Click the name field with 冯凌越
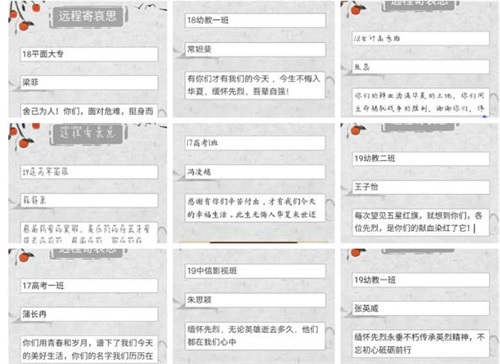 tap(255, 172)
